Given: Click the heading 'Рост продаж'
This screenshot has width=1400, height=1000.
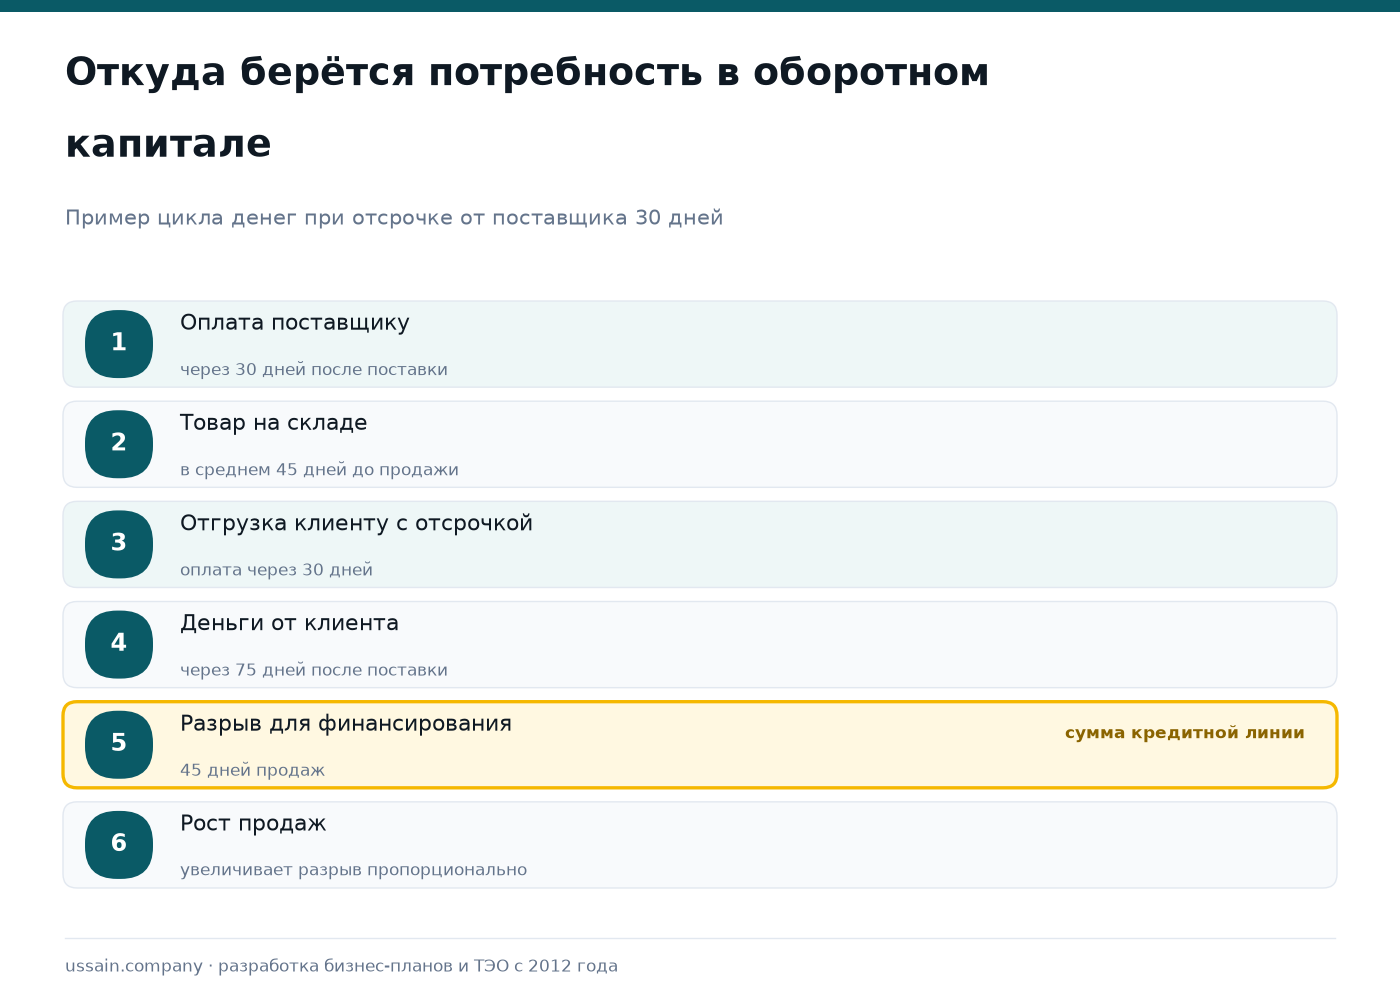Looking at the screenshot, I should point(253,823).
